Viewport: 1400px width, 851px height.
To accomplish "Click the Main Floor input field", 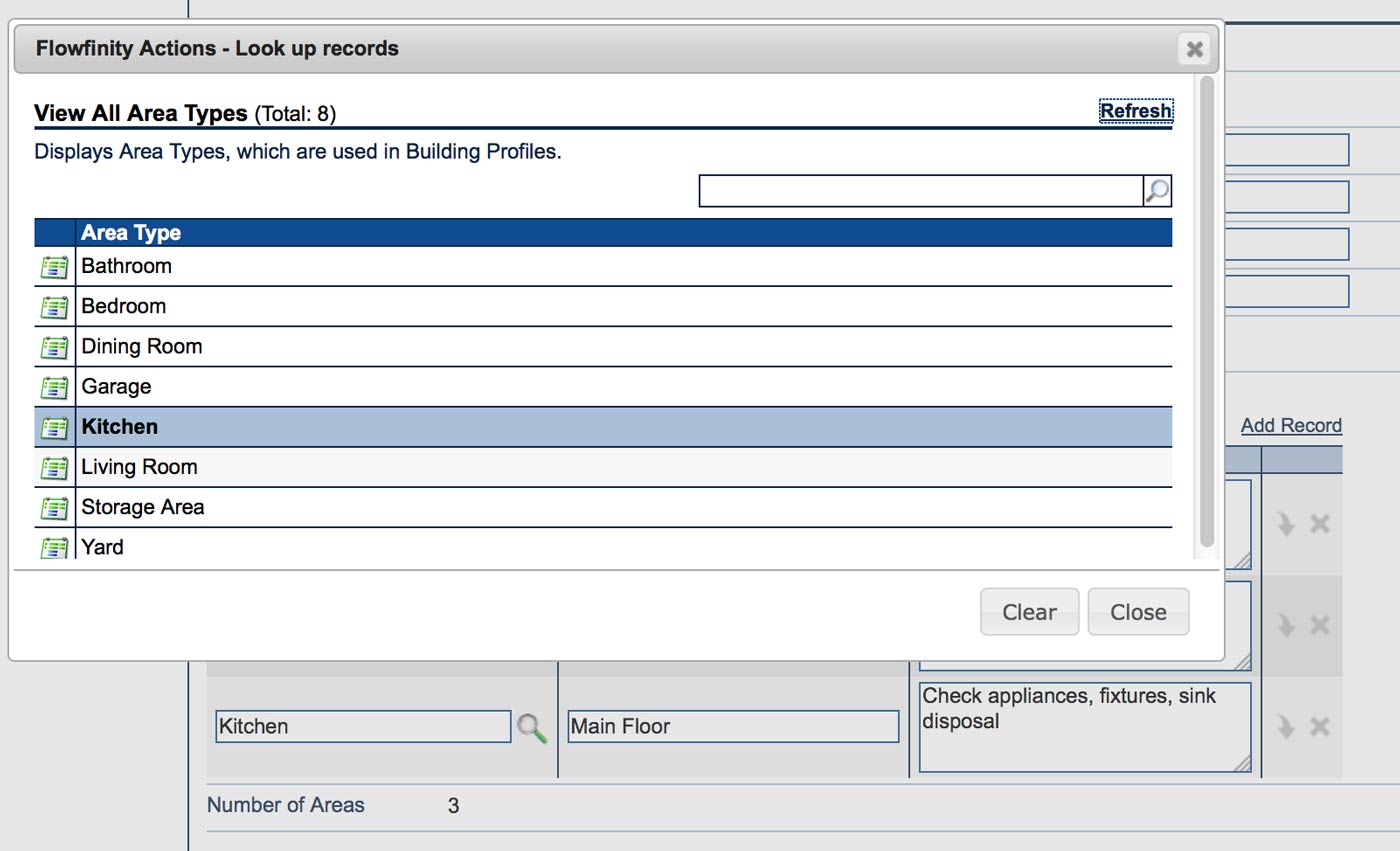I will [x=733, y=727].
